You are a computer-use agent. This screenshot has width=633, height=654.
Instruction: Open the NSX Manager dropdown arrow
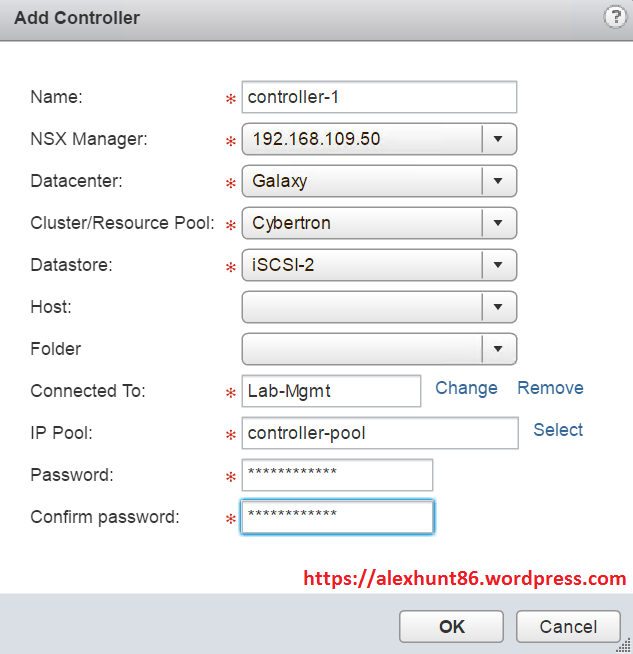click(x=498, y=139)
